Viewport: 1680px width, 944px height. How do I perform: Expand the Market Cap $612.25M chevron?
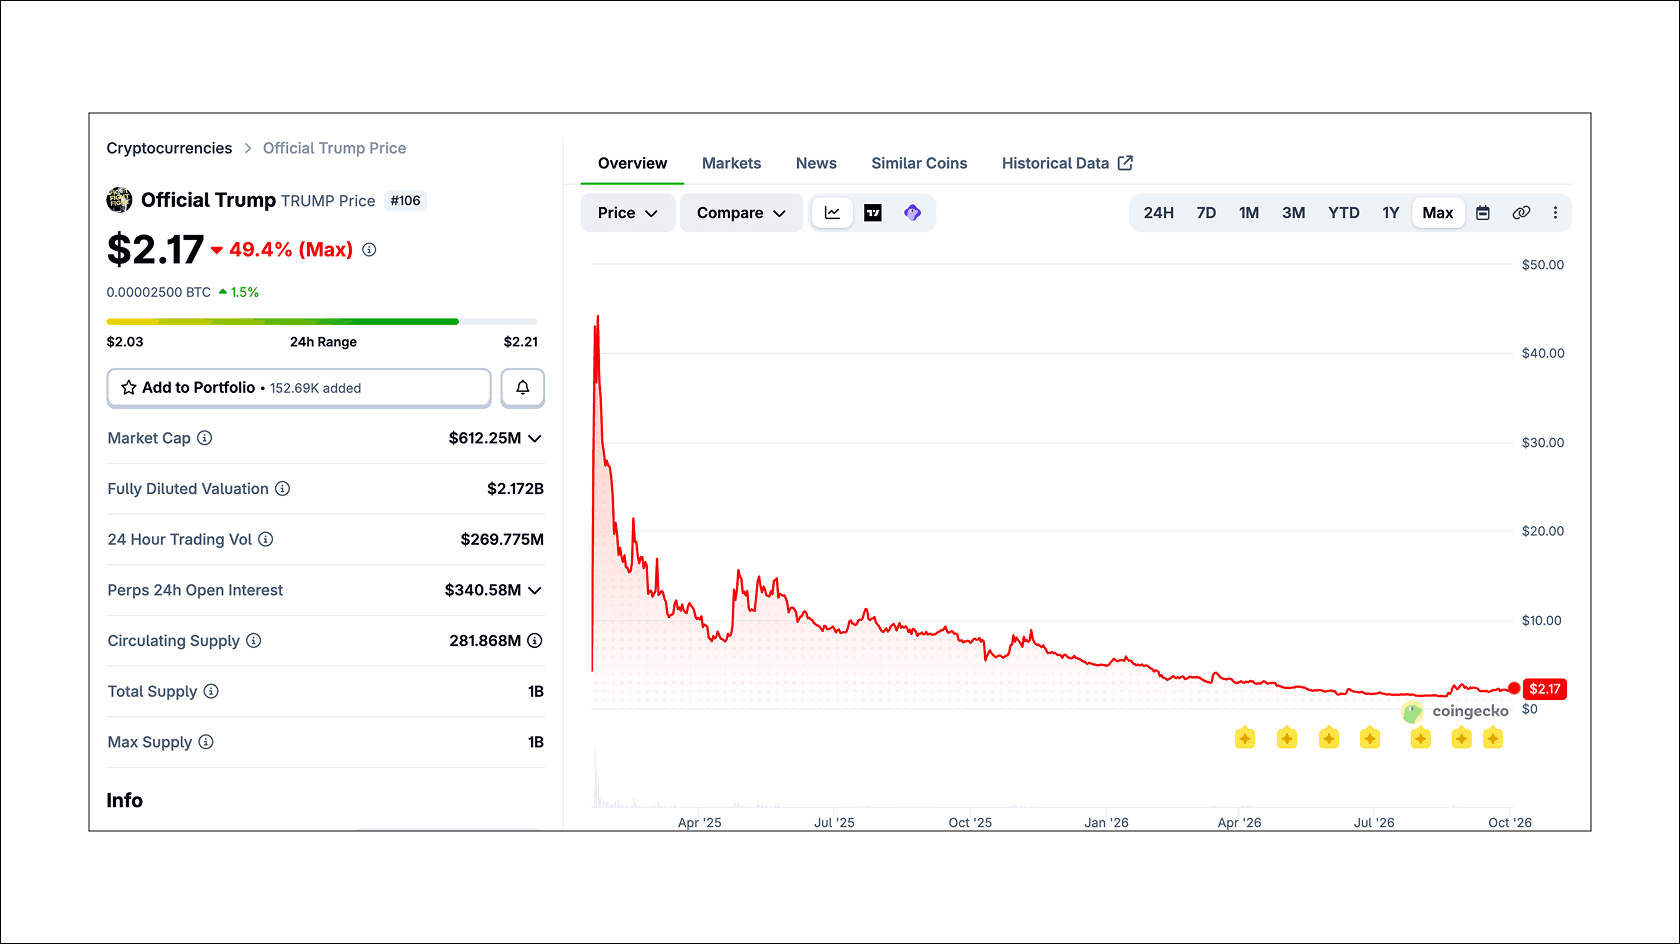click(535, 439)
